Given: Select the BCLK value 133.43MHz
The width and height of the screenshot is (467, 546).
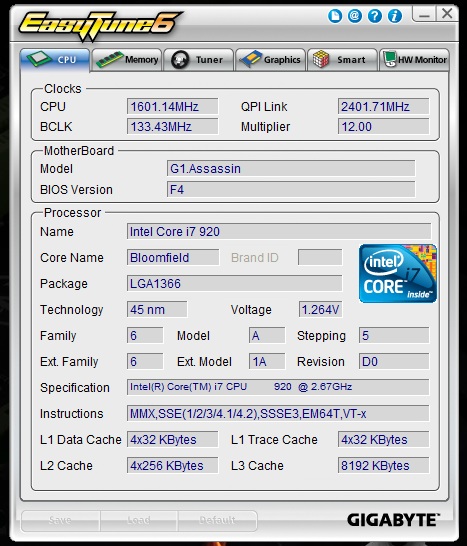Looking at the screenshot, I should pos(172,126).
